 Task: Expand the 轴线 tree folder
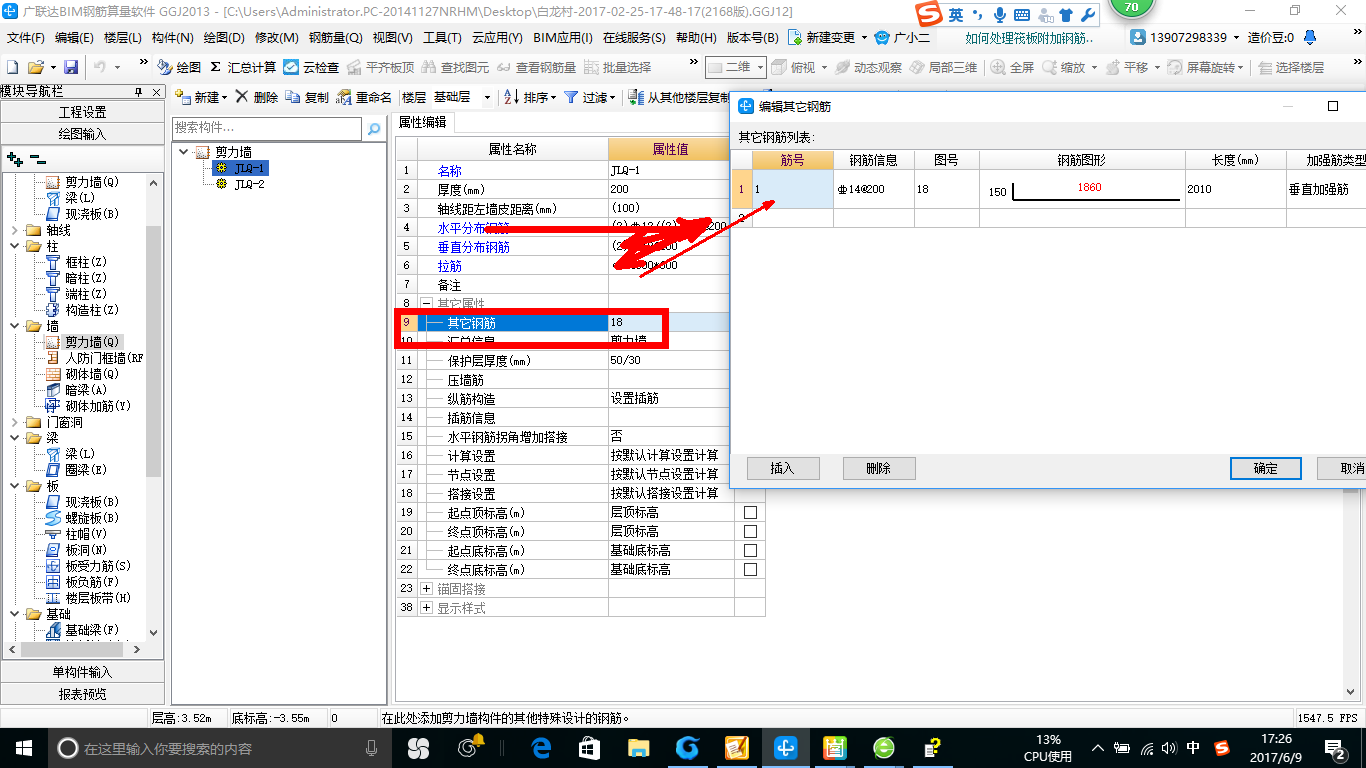[x=15, y=230]
